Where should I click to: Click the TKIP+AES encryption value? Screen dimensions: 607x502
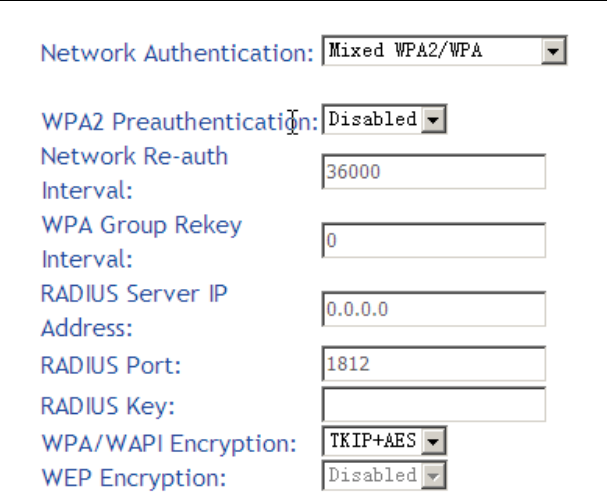[373, 440]
